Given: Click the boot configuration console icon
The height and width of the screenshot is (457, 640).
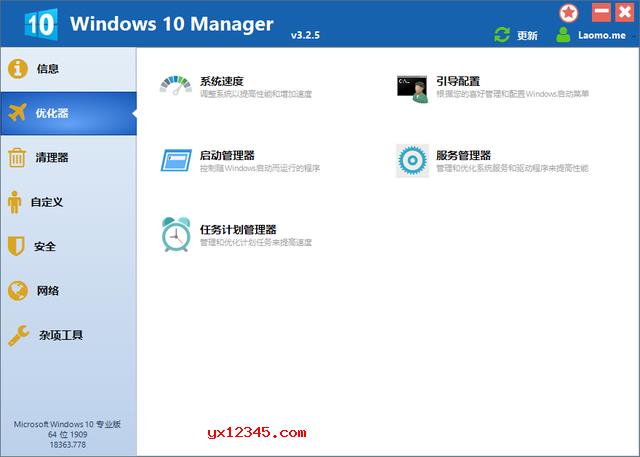Looking at the screenshot, I should (x=412, y=89).
